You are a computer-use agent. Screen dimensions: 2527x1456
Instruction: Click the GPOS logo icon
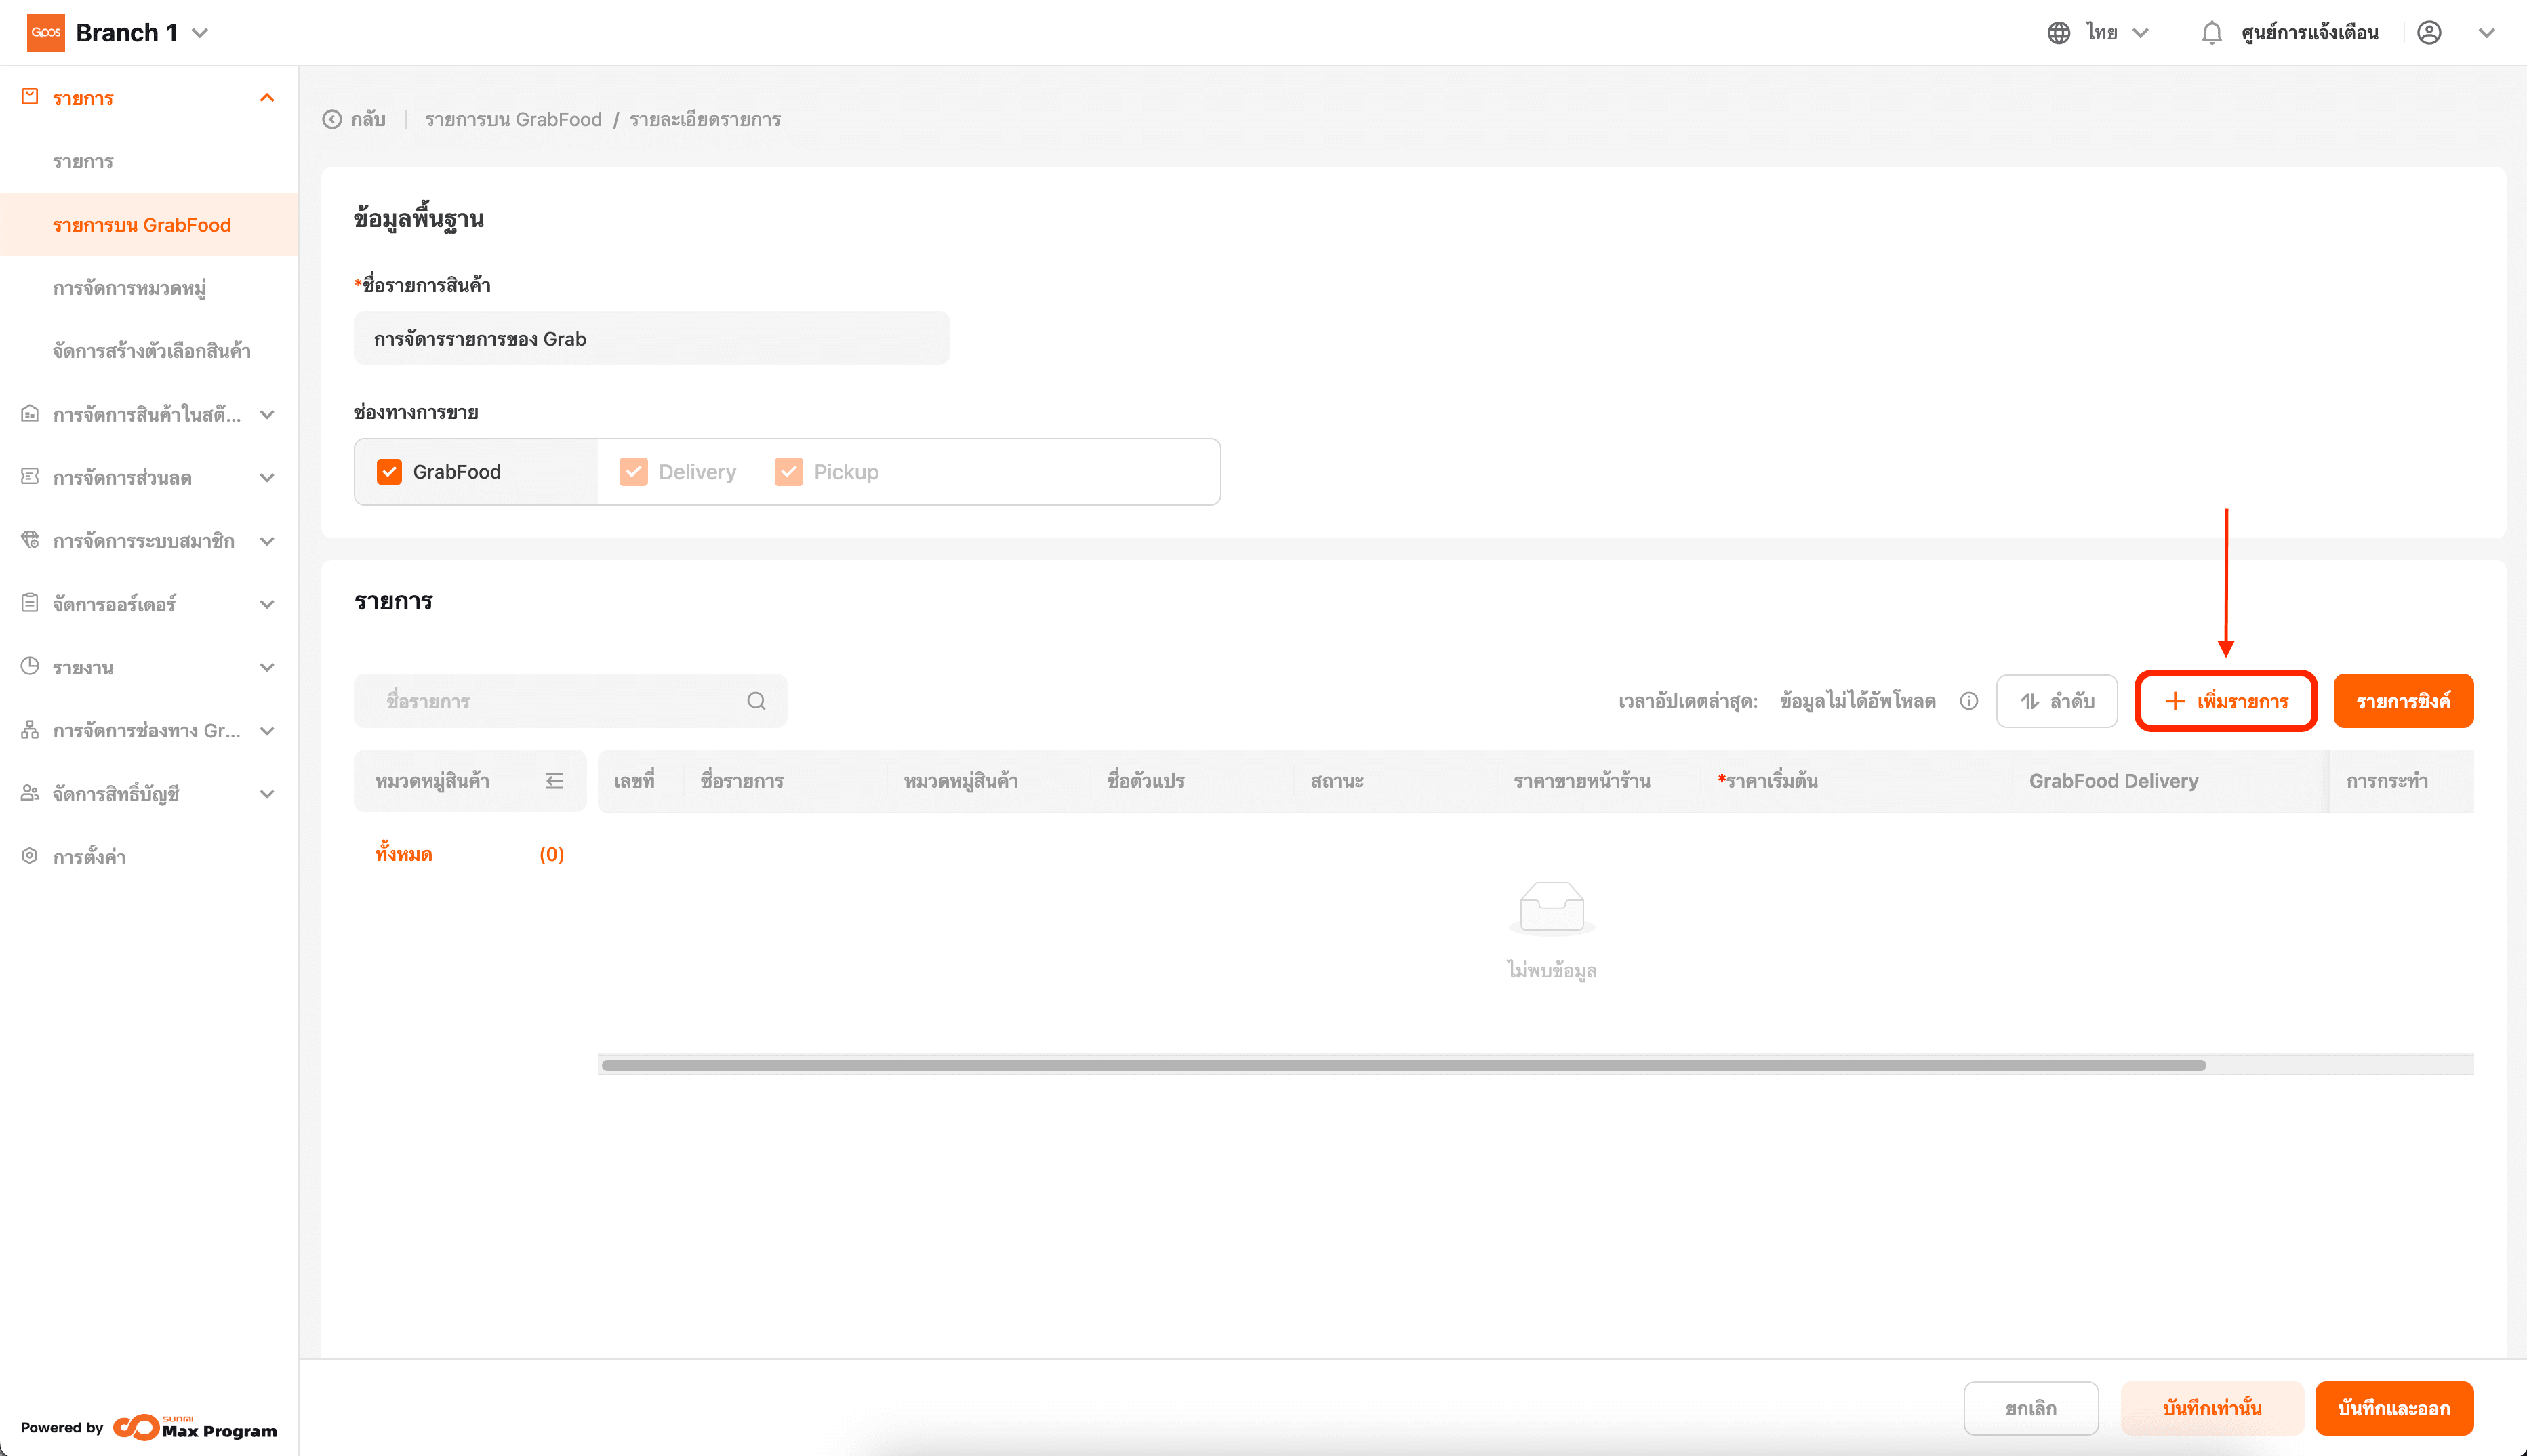(46, 33)
